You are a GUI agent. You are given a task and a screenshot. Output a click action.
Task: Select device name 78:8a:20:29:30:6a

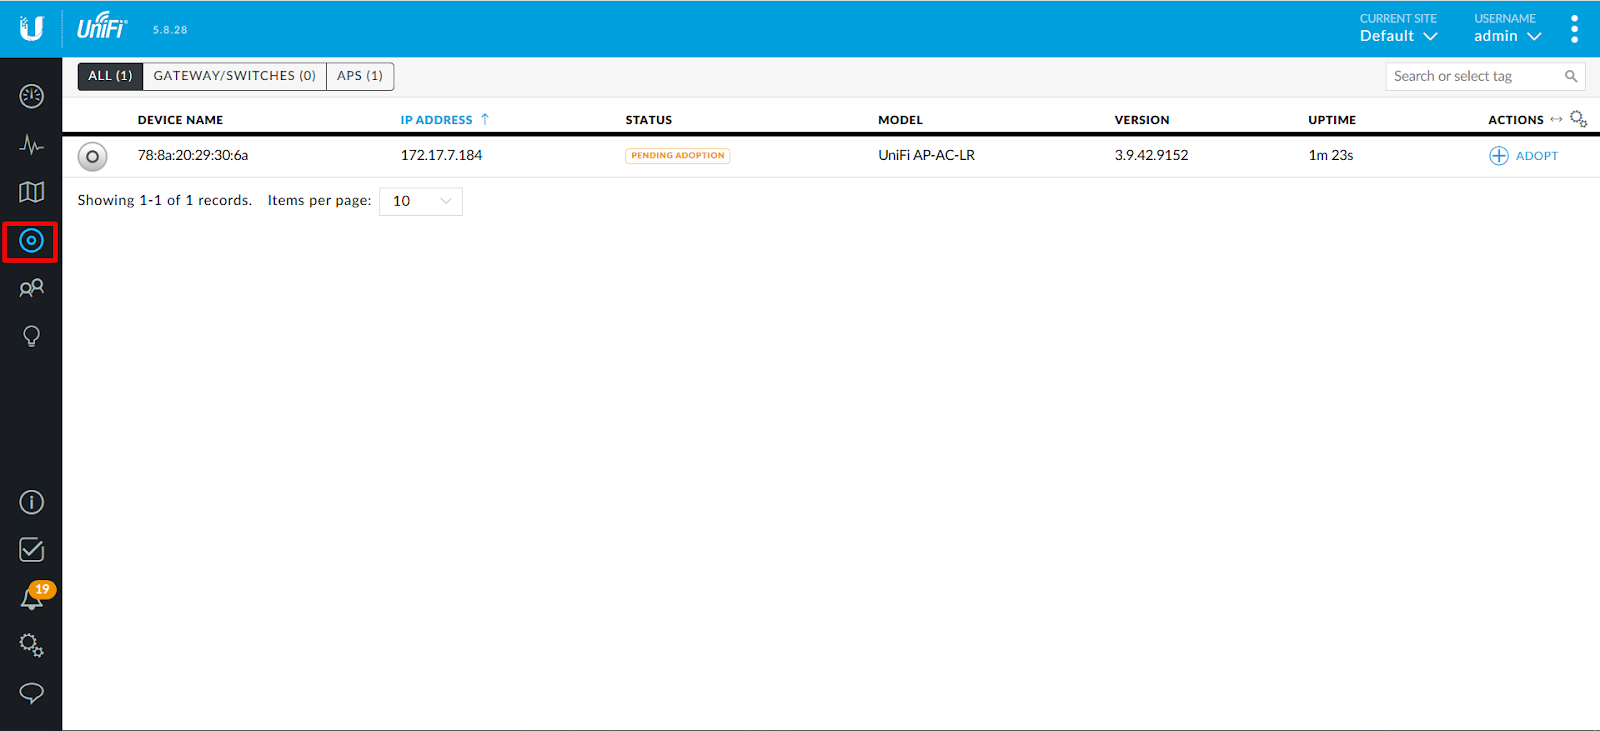(193, 155)
